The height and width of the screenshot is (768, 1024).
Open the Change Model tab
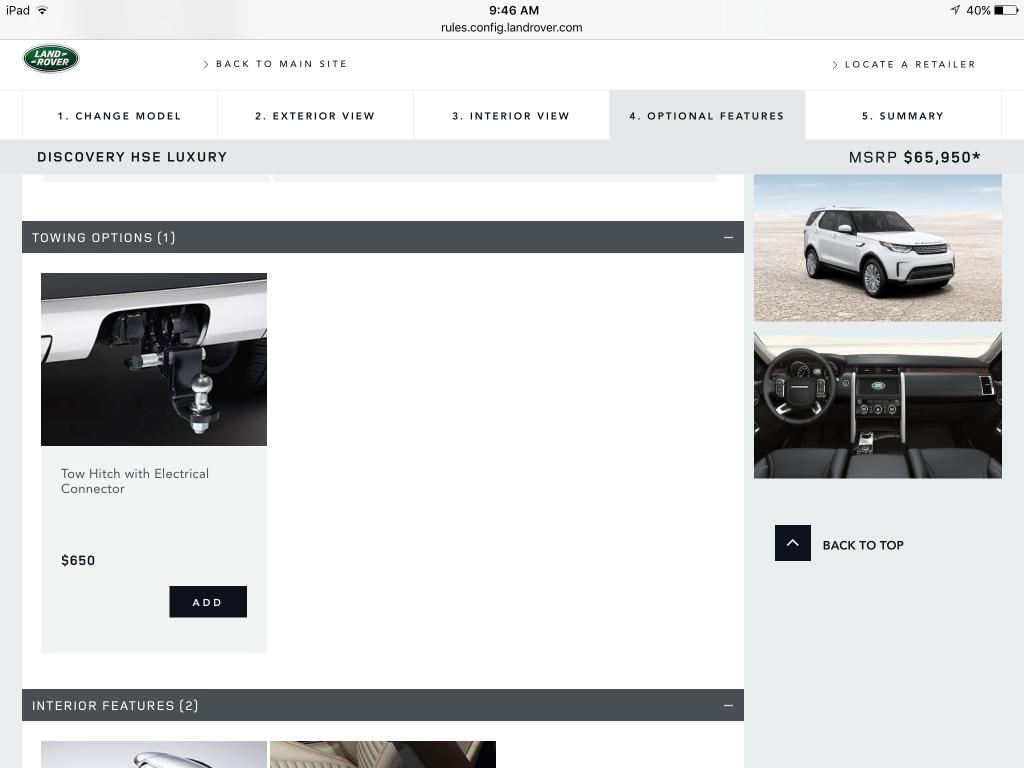pyautogui.click(x=120, y=116)
